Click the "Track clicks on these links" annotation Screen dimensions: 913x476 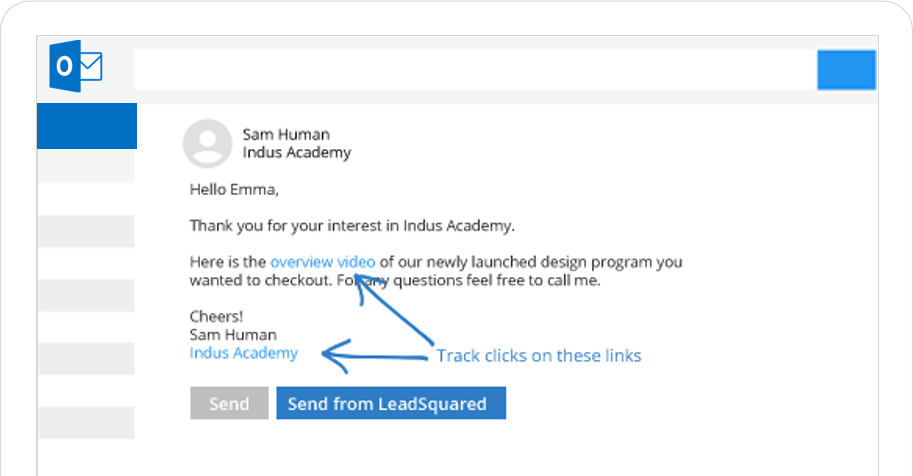coord(539,356)
